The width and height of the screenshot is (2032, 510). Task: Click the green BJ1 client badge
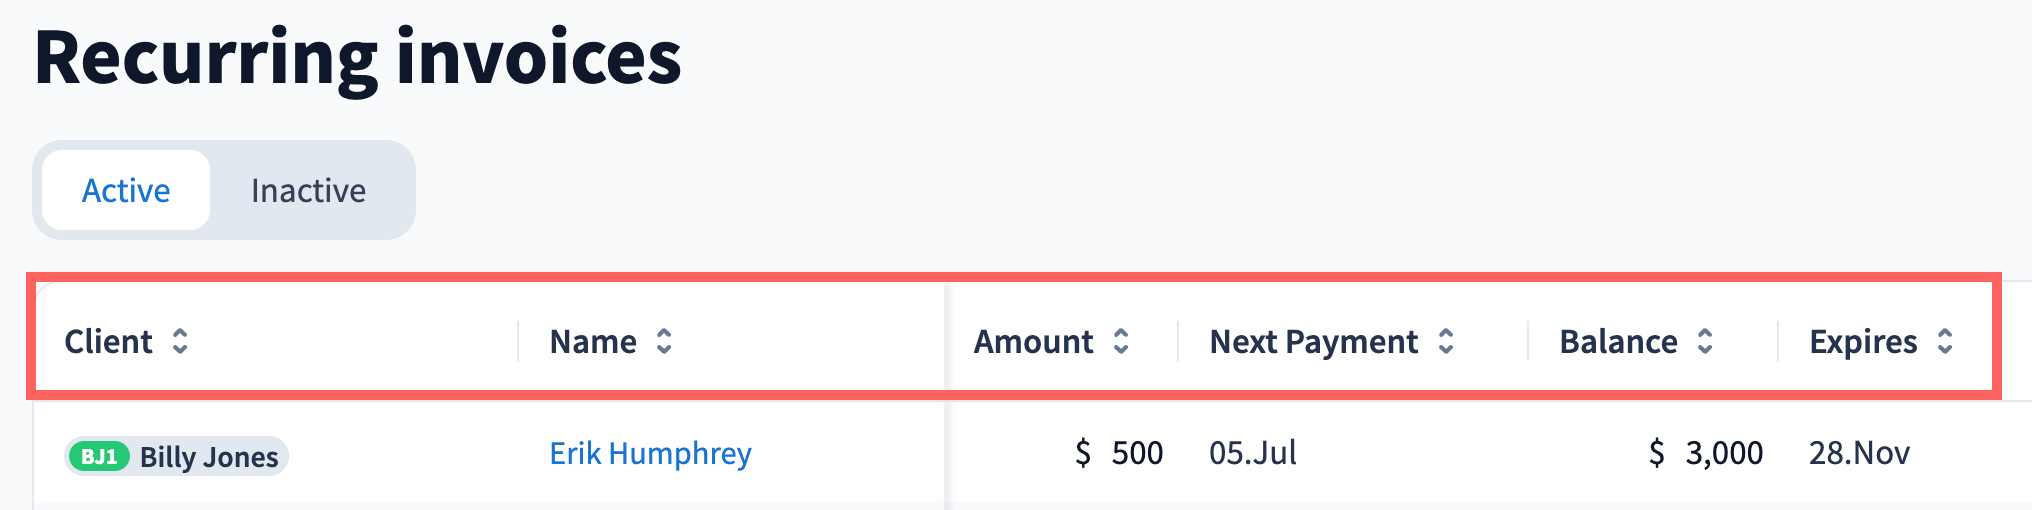click(99, 457)
